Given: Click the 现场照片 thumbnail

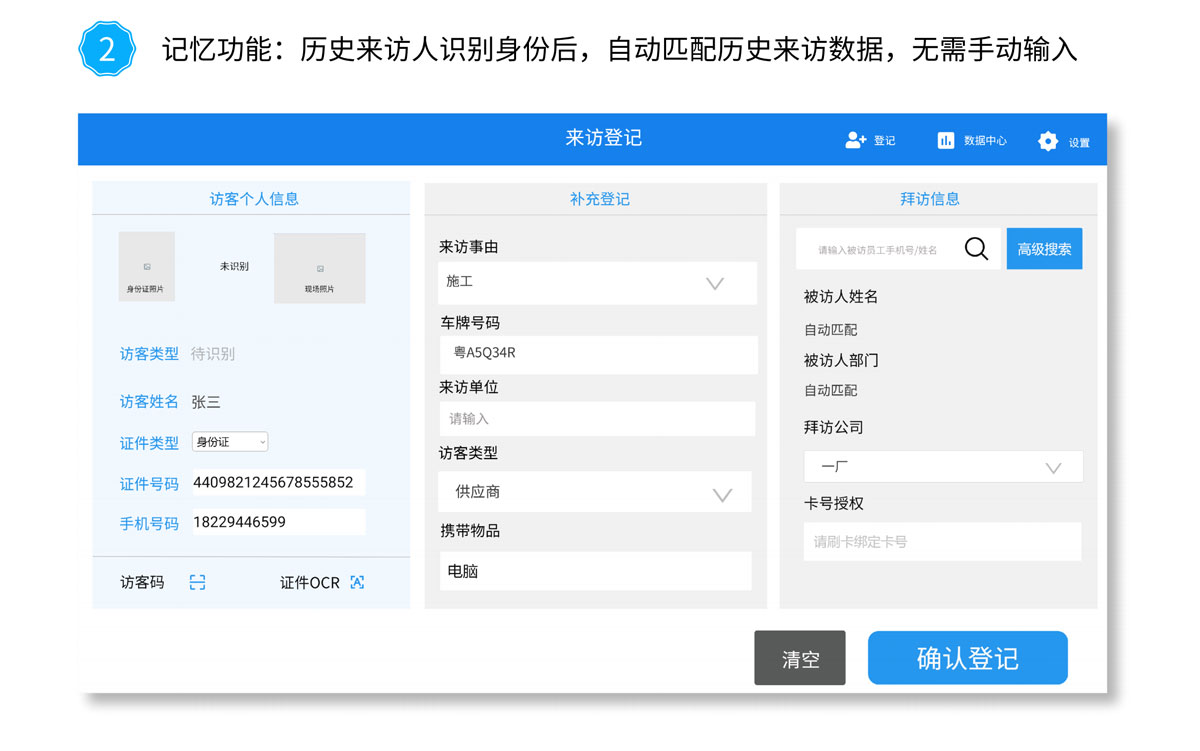Looking at the screenshot, I should click(319, 268).
